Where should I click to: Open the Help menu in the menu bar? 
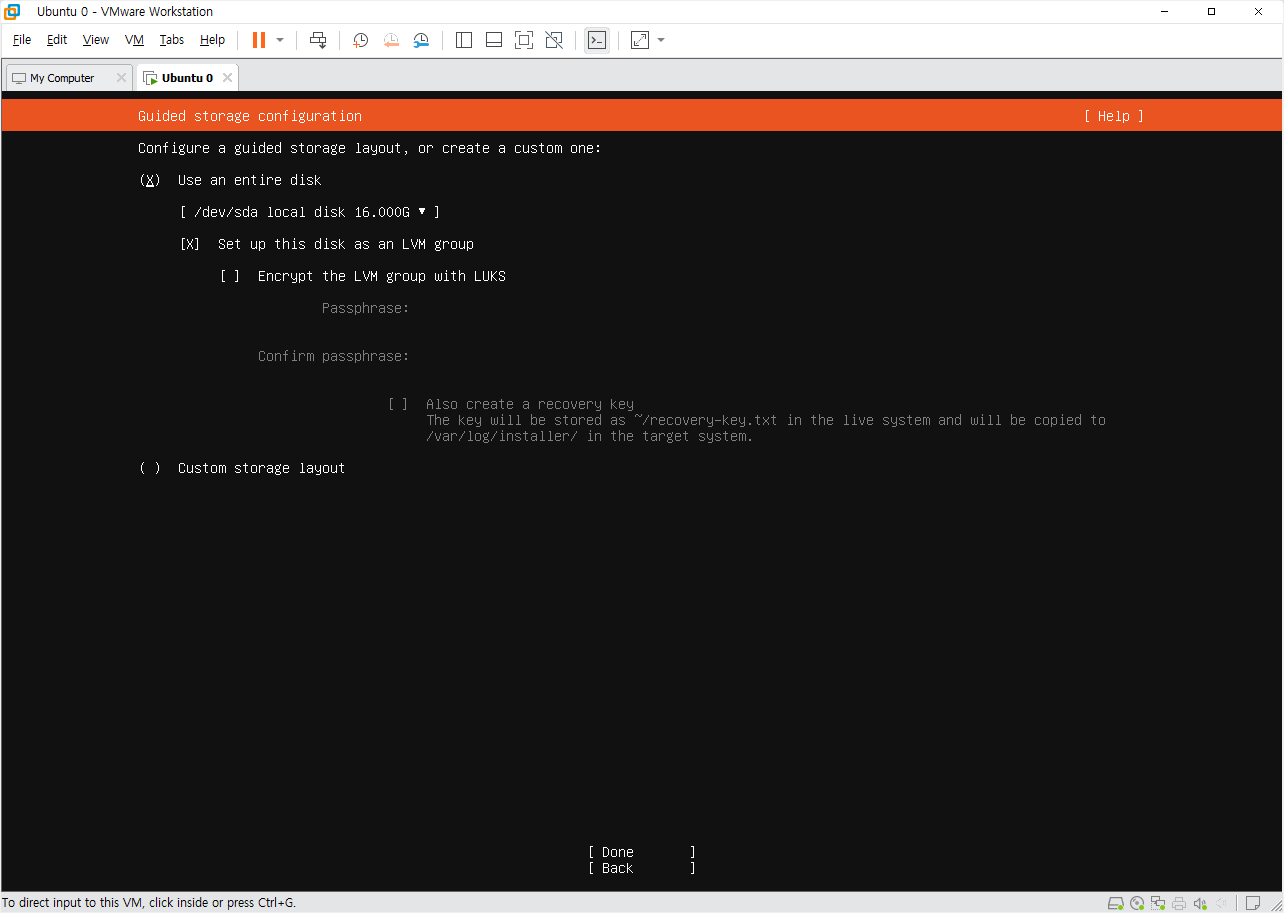(x=212, y=40)
